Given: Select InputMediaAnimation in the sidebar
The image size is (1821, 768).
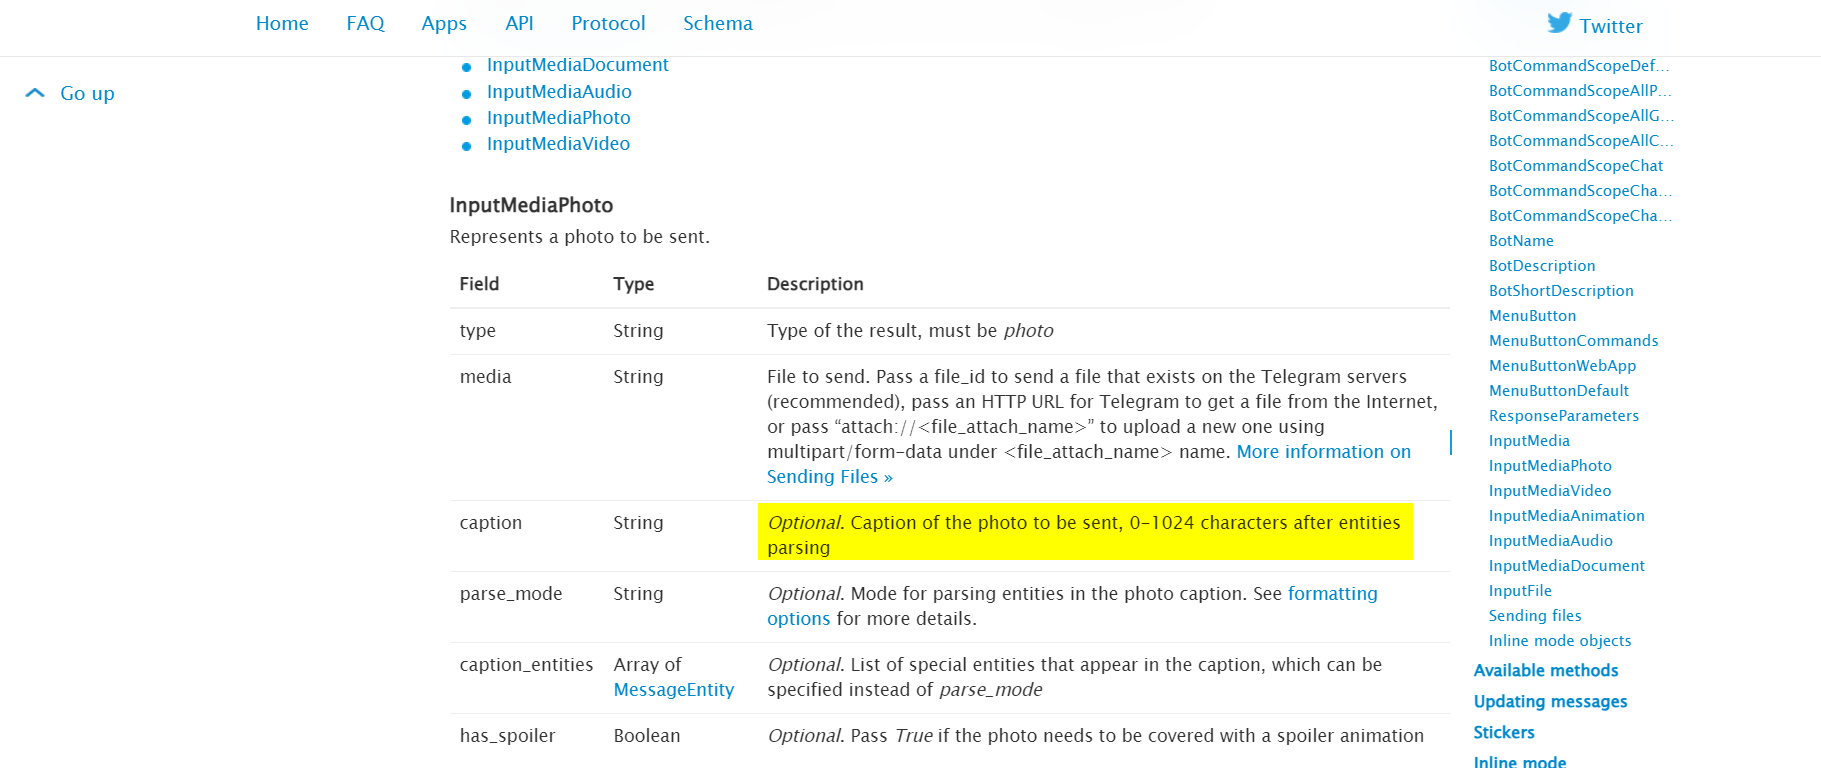Looking at the screenshot, I should point(1566,516).
